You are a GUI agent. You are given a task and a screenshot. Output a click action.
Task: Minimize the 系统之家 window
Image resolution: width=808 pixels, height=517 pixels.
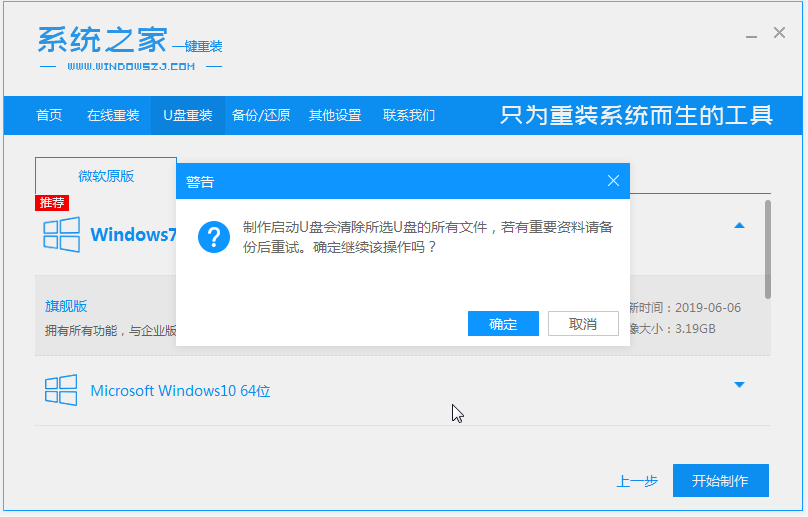tap(751, 37)
